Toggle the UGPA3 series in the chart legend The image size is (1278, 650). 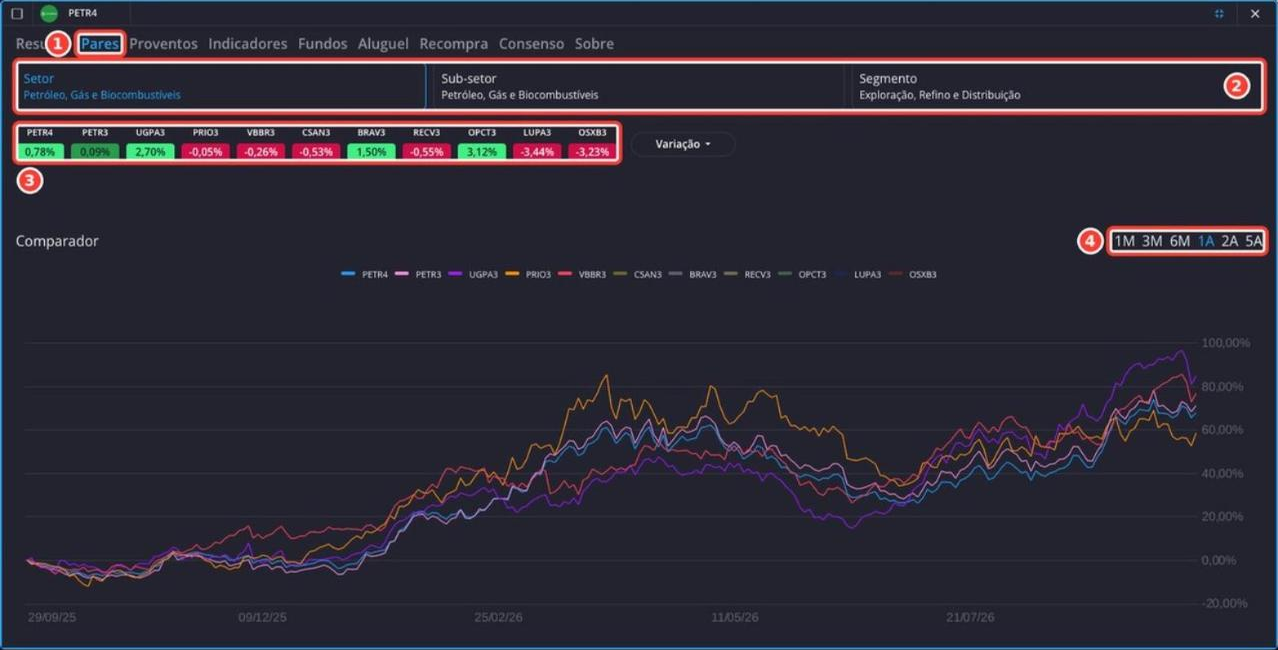pyautogui.click(x=474, y=274)
